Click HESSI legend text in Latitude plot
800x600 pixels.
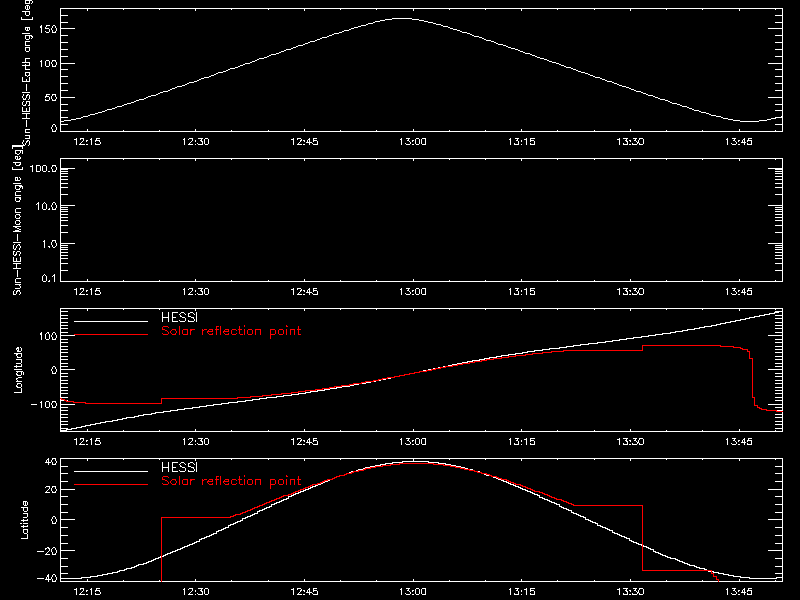pyautogui.click(x=179, y=467)
